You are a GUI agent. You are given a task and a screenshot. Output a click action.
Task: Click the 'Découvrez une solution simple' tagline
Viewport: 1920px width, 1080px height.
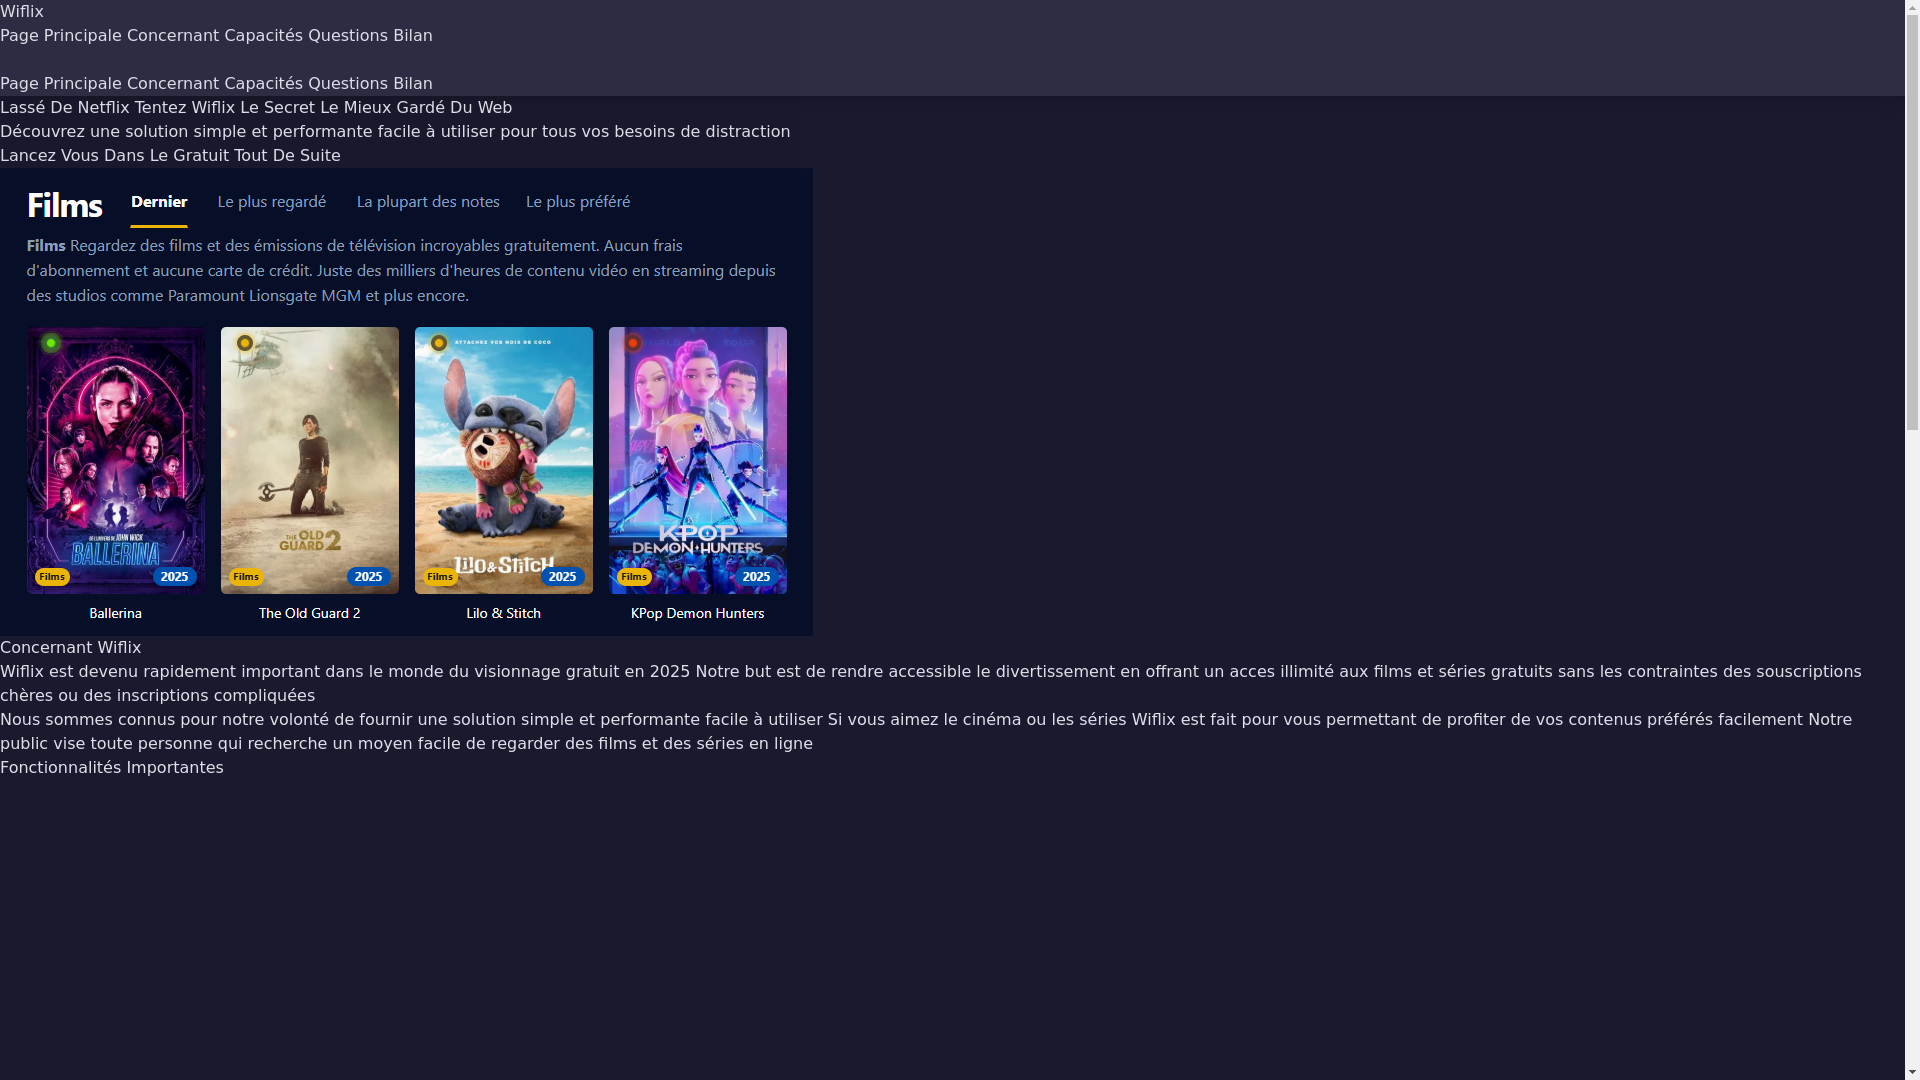pos(395,132)
